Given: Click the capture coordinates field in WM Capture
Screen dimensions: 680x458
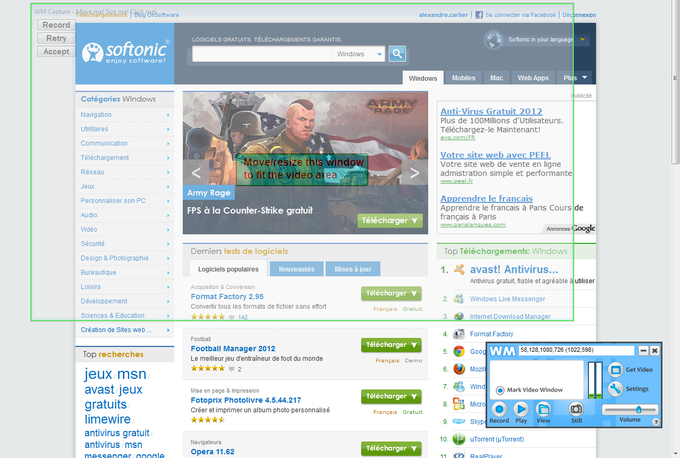Looking at the screenshot, I should 577,350.
